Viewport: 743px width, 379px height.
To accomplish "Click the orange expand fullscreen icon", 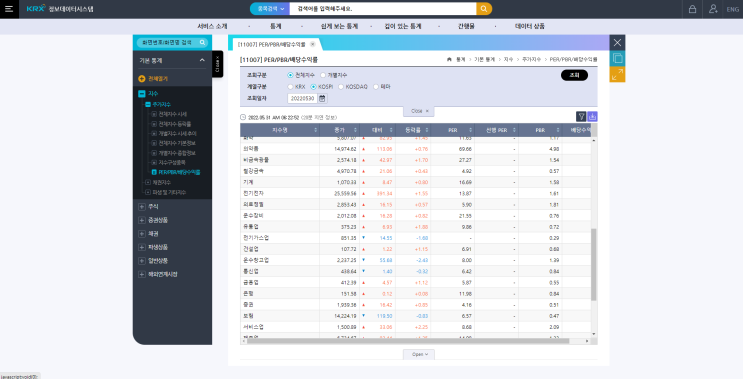I will tap(617, 74).
